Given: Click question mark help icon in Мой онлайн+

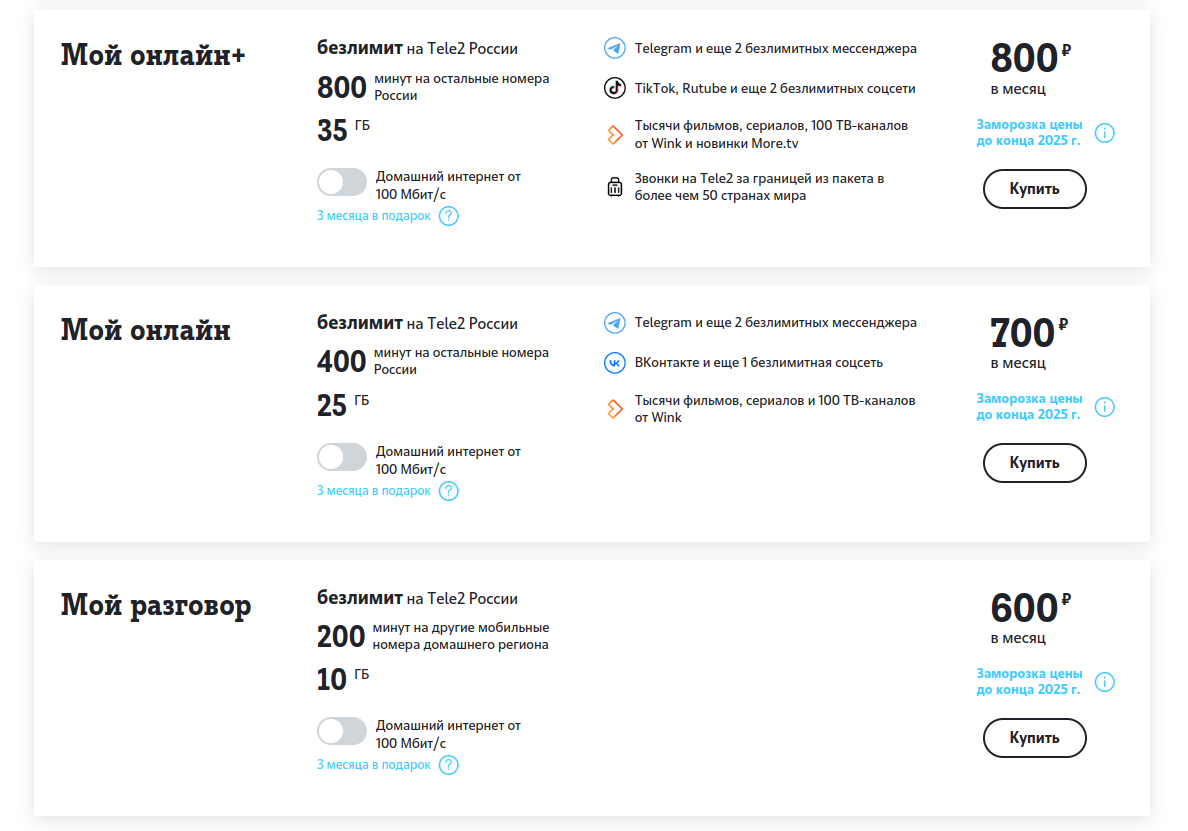Looking at the screenshot, I should (449, 216).
